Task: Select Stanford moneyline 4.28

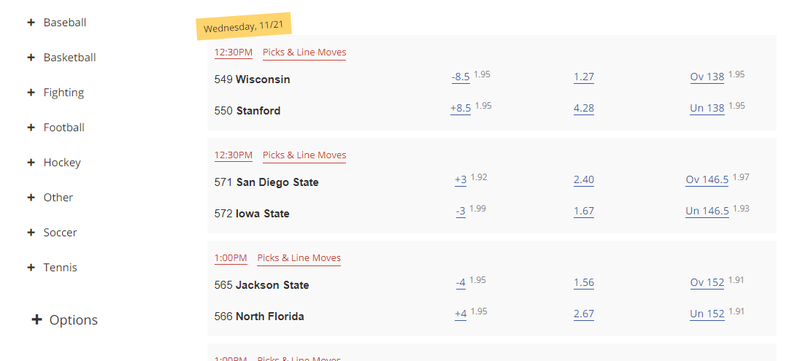Action: 584,108
